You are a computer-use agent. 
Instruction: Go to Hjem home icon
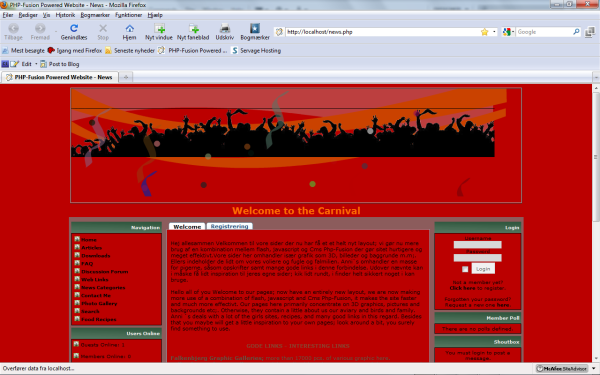pyautogui.click(x=129, y=28)
